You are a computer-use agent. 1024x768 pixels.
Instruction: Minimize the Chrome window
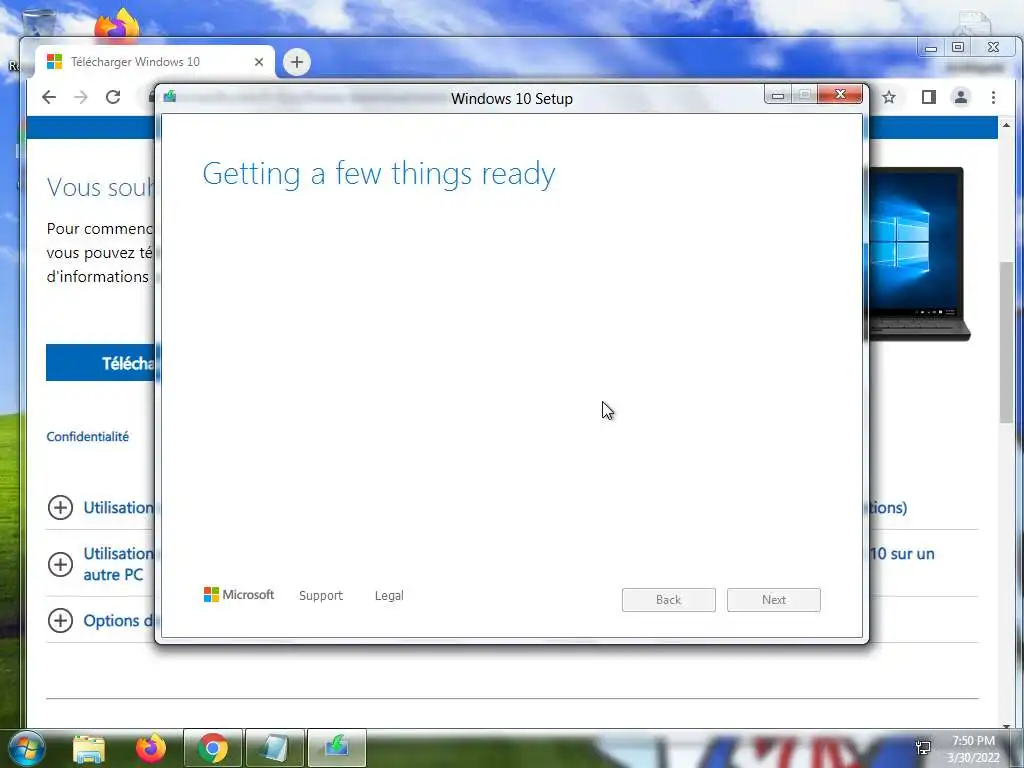[x=931, y=48]
